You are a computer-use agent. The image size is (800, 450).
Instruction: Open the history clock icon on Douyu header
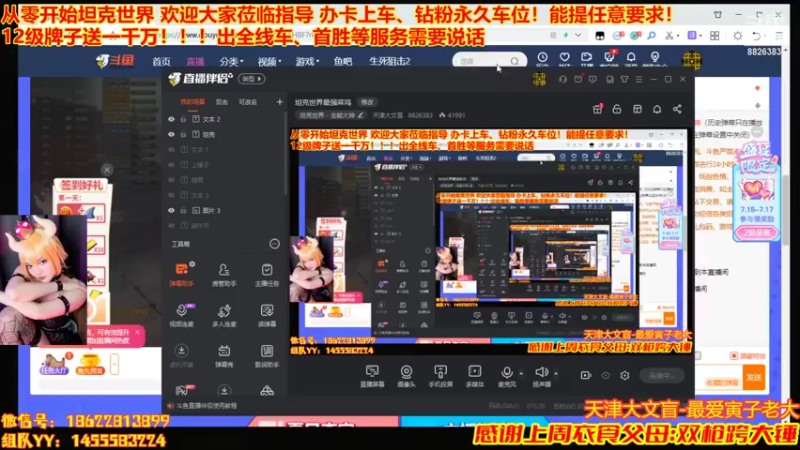point(542,59)
